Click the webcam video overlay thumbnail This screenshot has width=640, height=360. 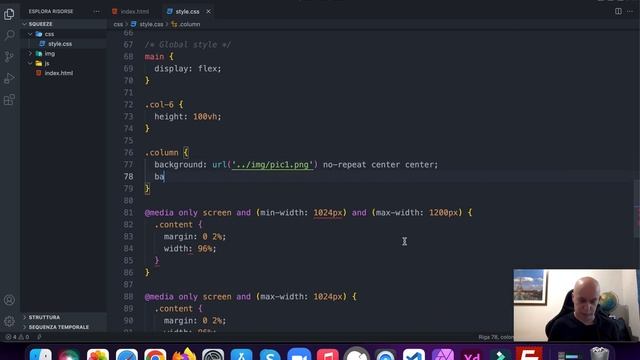575,305
